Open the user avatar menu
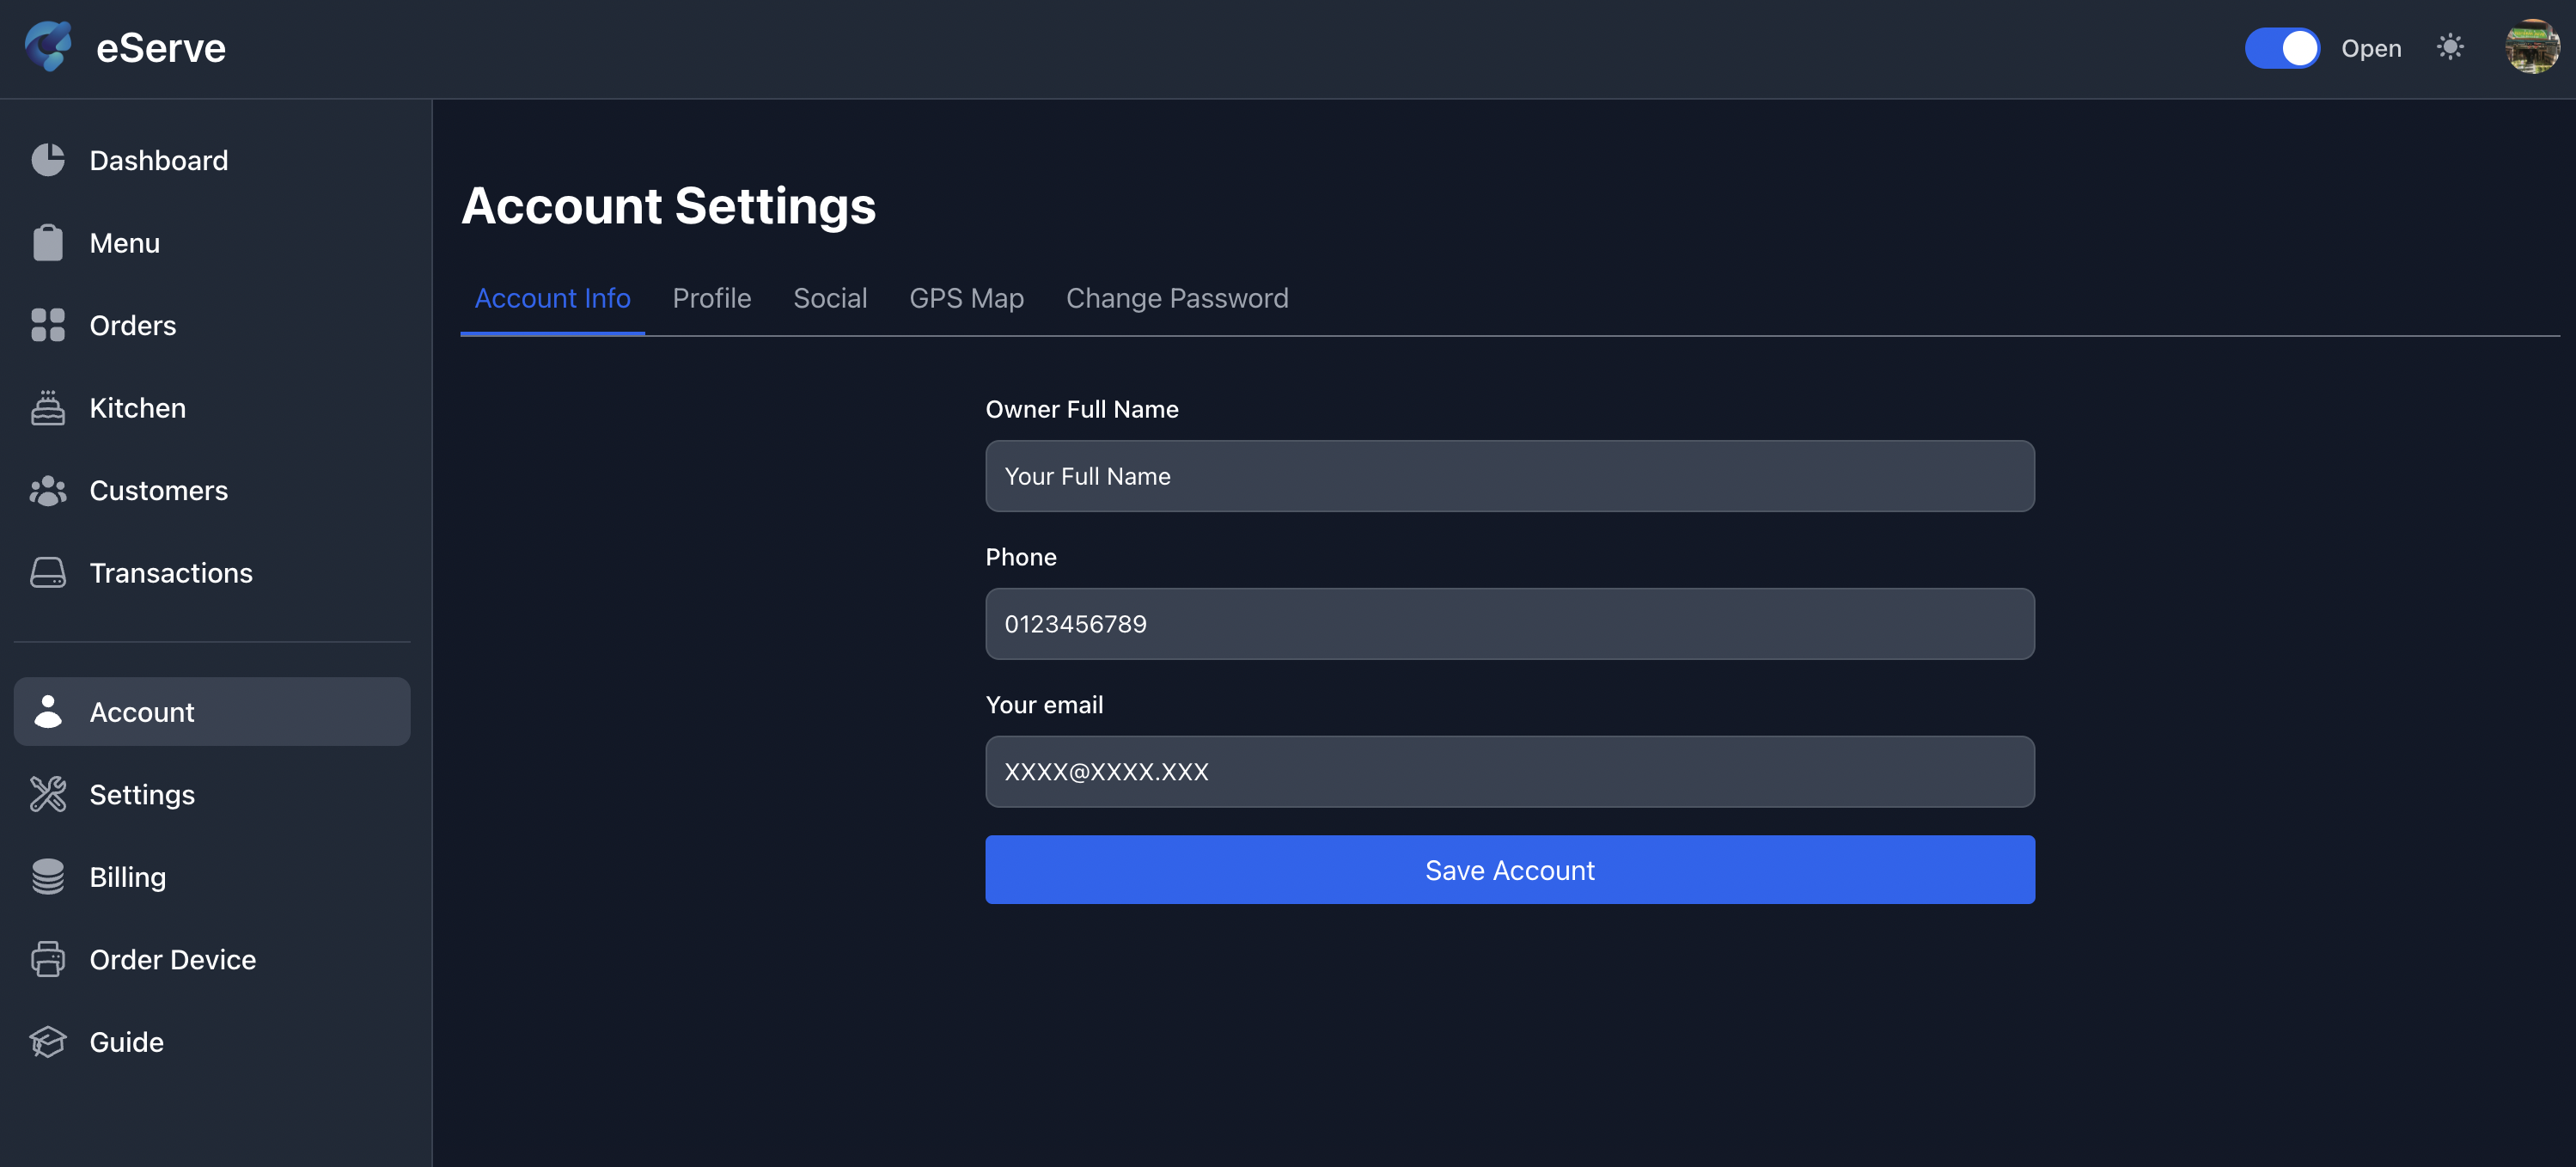The image size is (2576, 1167). [x=2531, y=47]
